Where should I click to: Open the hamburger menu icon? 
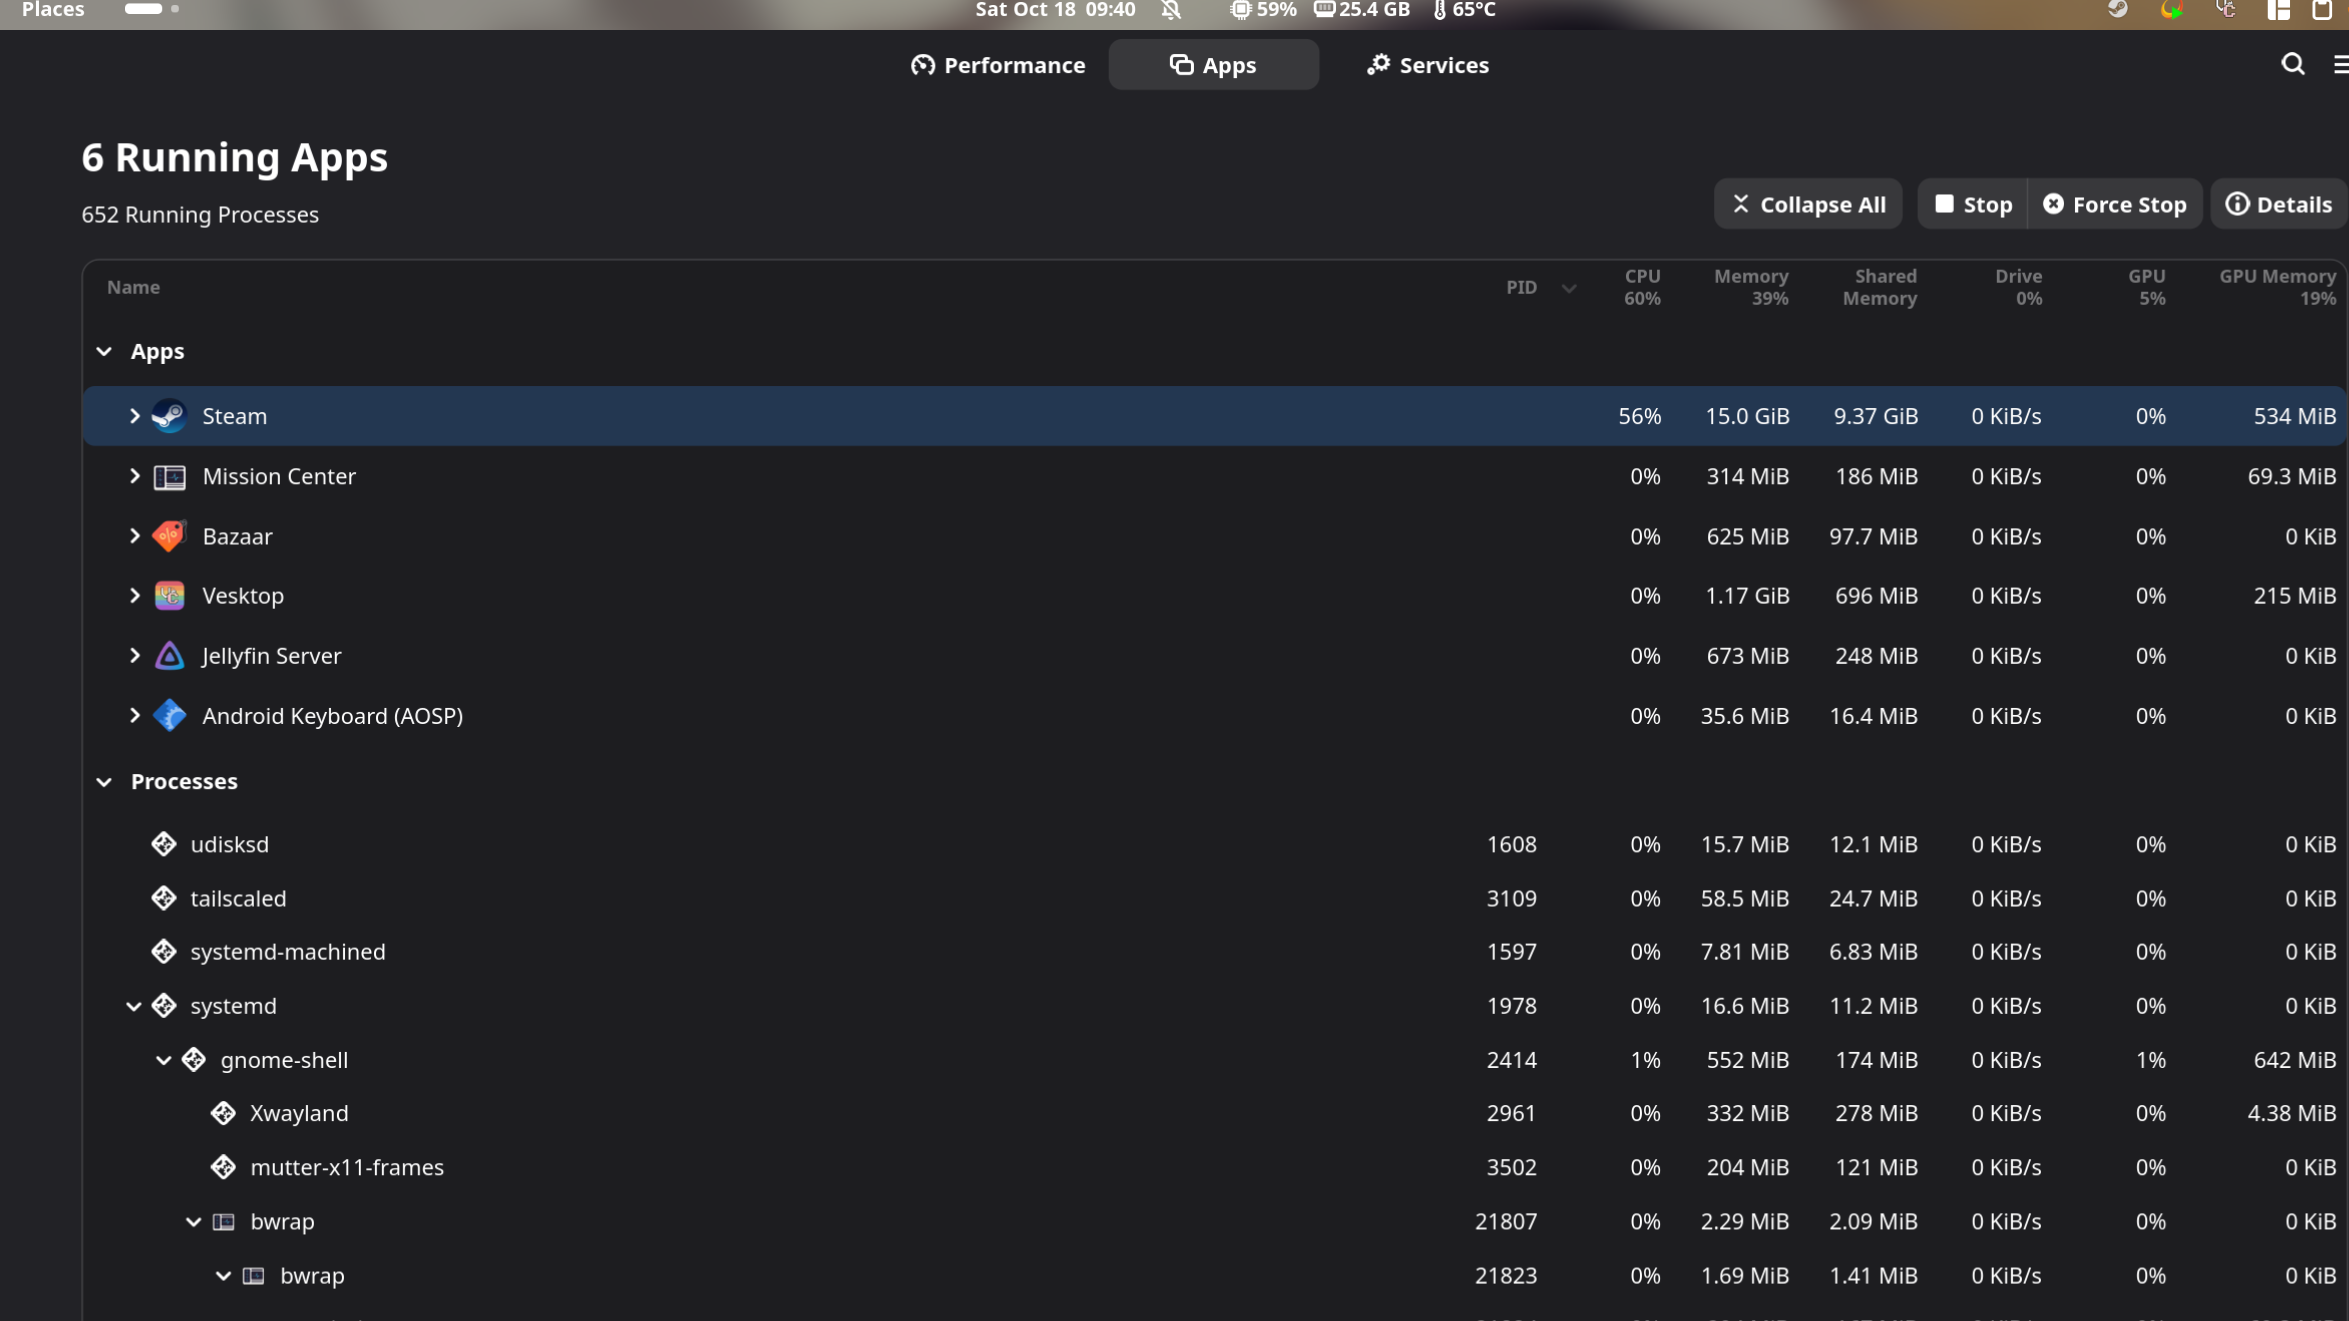2339,64
